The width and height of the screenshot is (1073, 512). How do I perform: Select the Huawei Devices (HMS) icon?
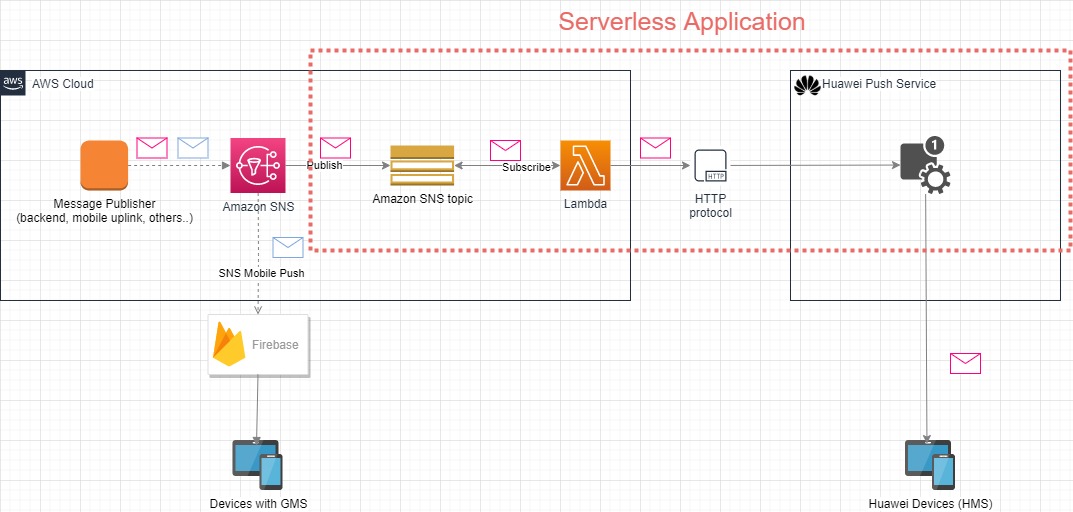(930, 465)
